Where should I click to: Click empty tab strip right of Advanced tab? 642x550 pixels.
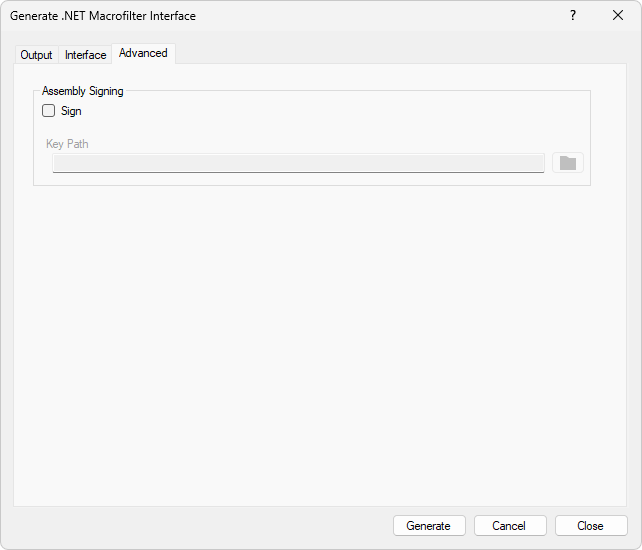(x=400, y=54)
